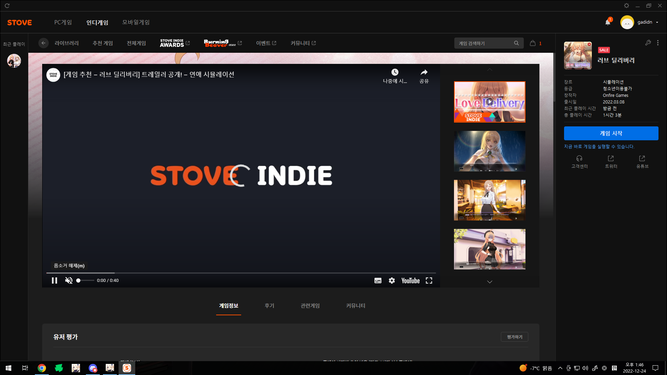Click the Watch later clock icon
Image resolution: width=667 pixels, height=375 pixels.
[395, 72]
